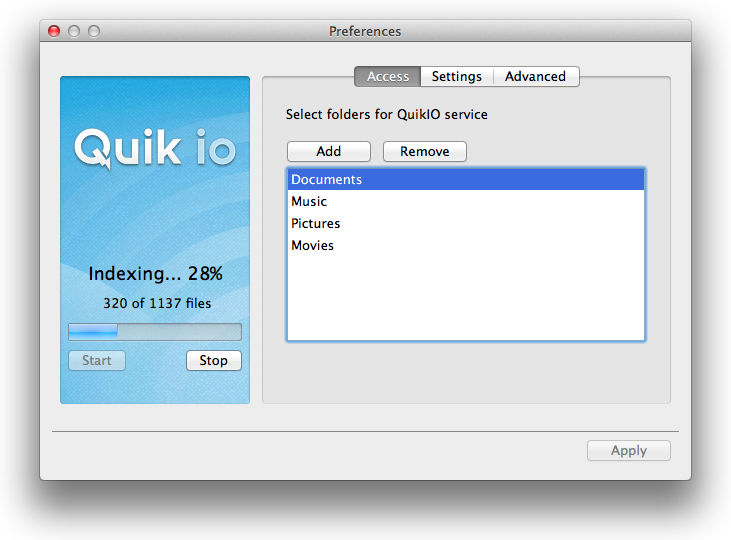The width and height of the screenshot is (731, 540).
Task: Click the "320 of 1137 files" status text
Action: [157, 303]
